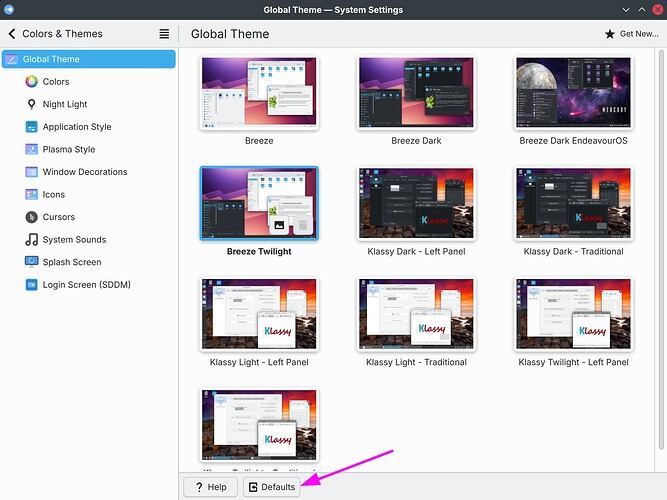This screenshot has width=667, height=500.
Task: Click the Cursors pointer icon
Action: pyautogui.click(x=31, y=217)
